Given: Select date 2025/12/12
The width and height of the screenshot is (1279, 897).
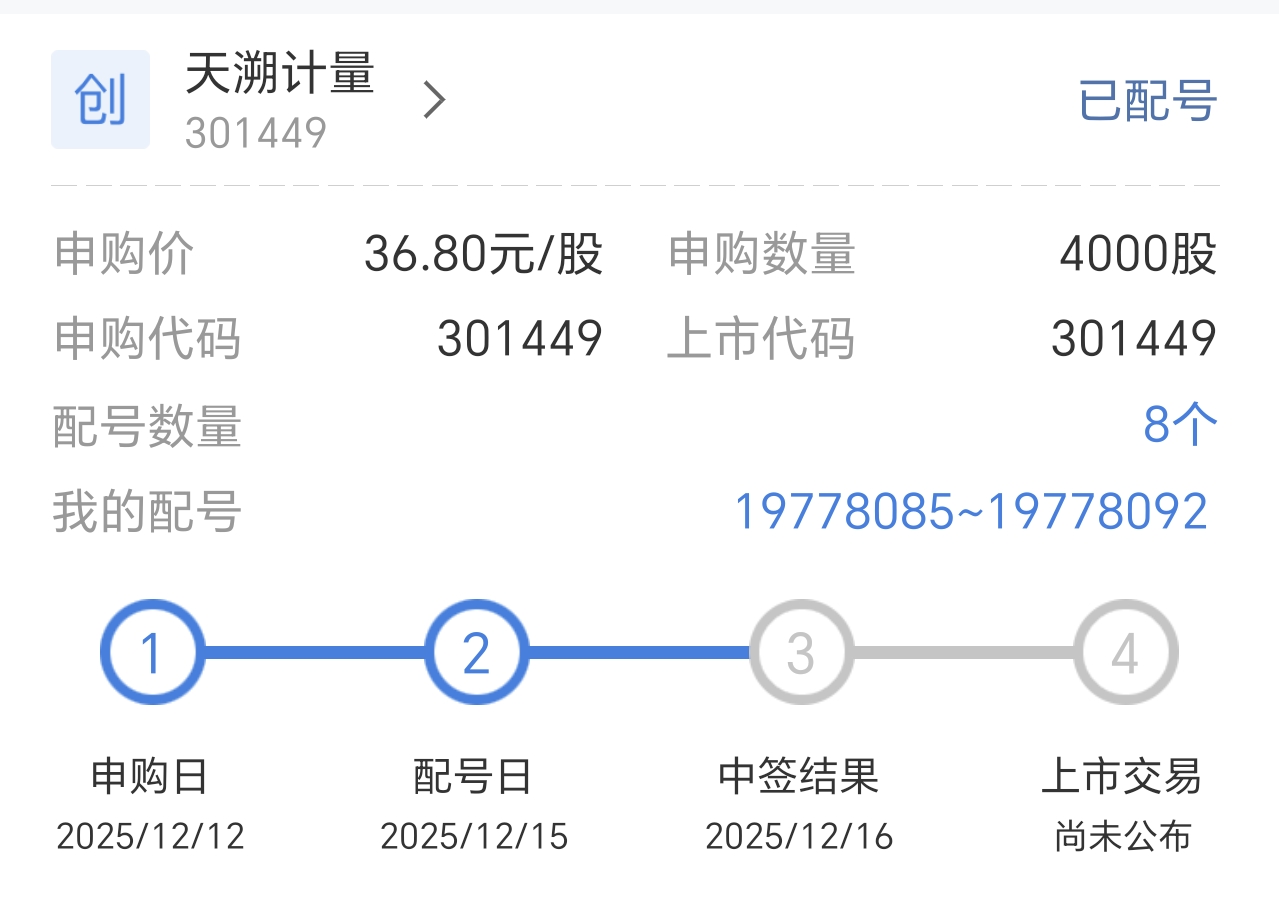Looking at the screenshot, I should tap(150, 836).
